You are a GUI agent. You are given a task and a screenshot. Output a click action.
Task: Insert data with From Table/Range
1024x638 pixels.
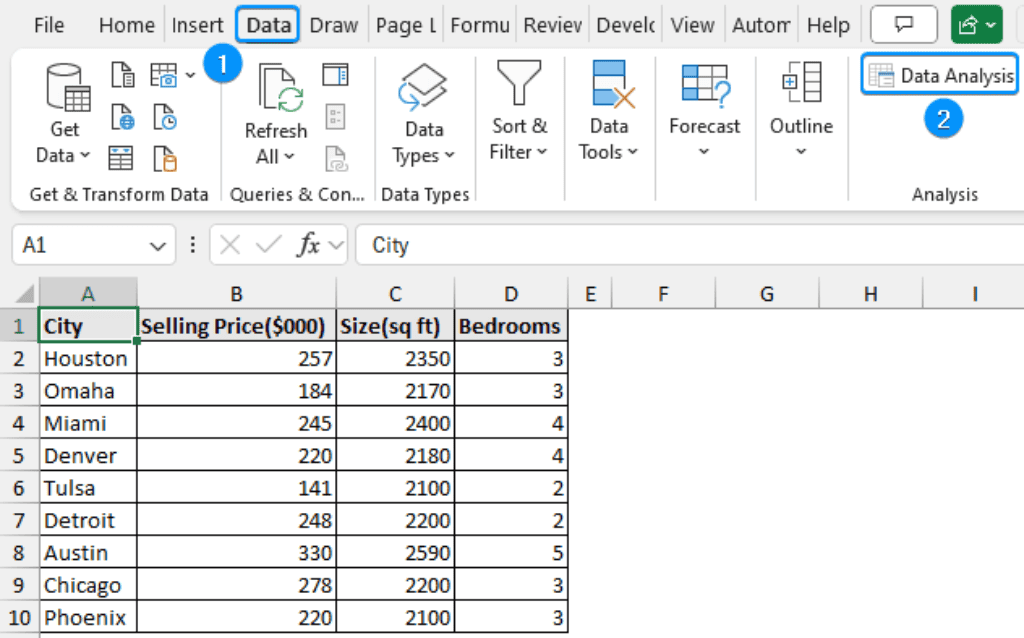(121, 158)
